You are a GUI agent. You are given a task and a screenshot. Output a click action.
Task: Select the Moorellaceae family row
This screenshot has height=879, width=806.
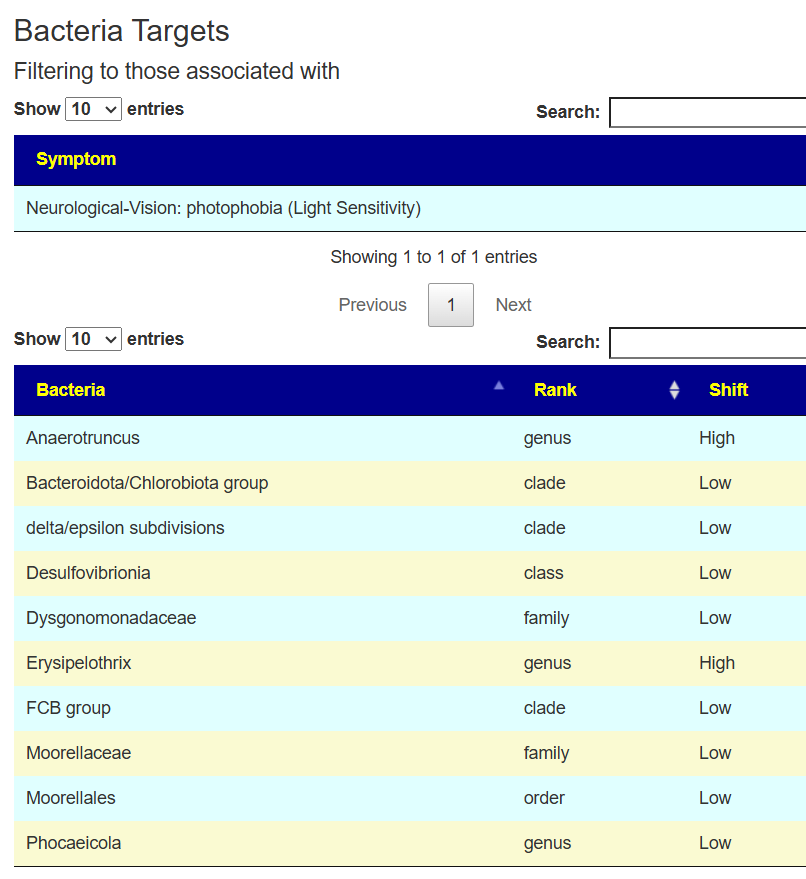tap(78, 753)
